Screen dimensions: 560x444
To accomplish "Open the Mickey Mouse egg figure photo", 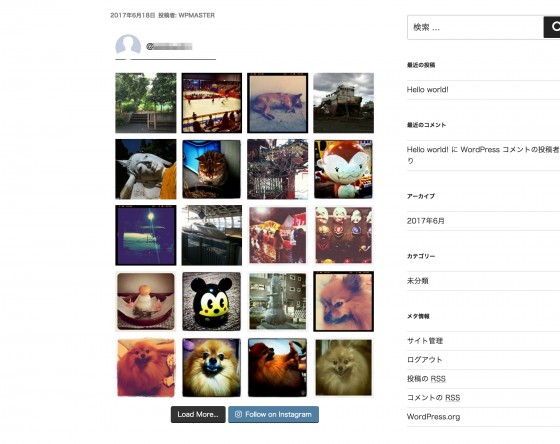I will [211, 301].
